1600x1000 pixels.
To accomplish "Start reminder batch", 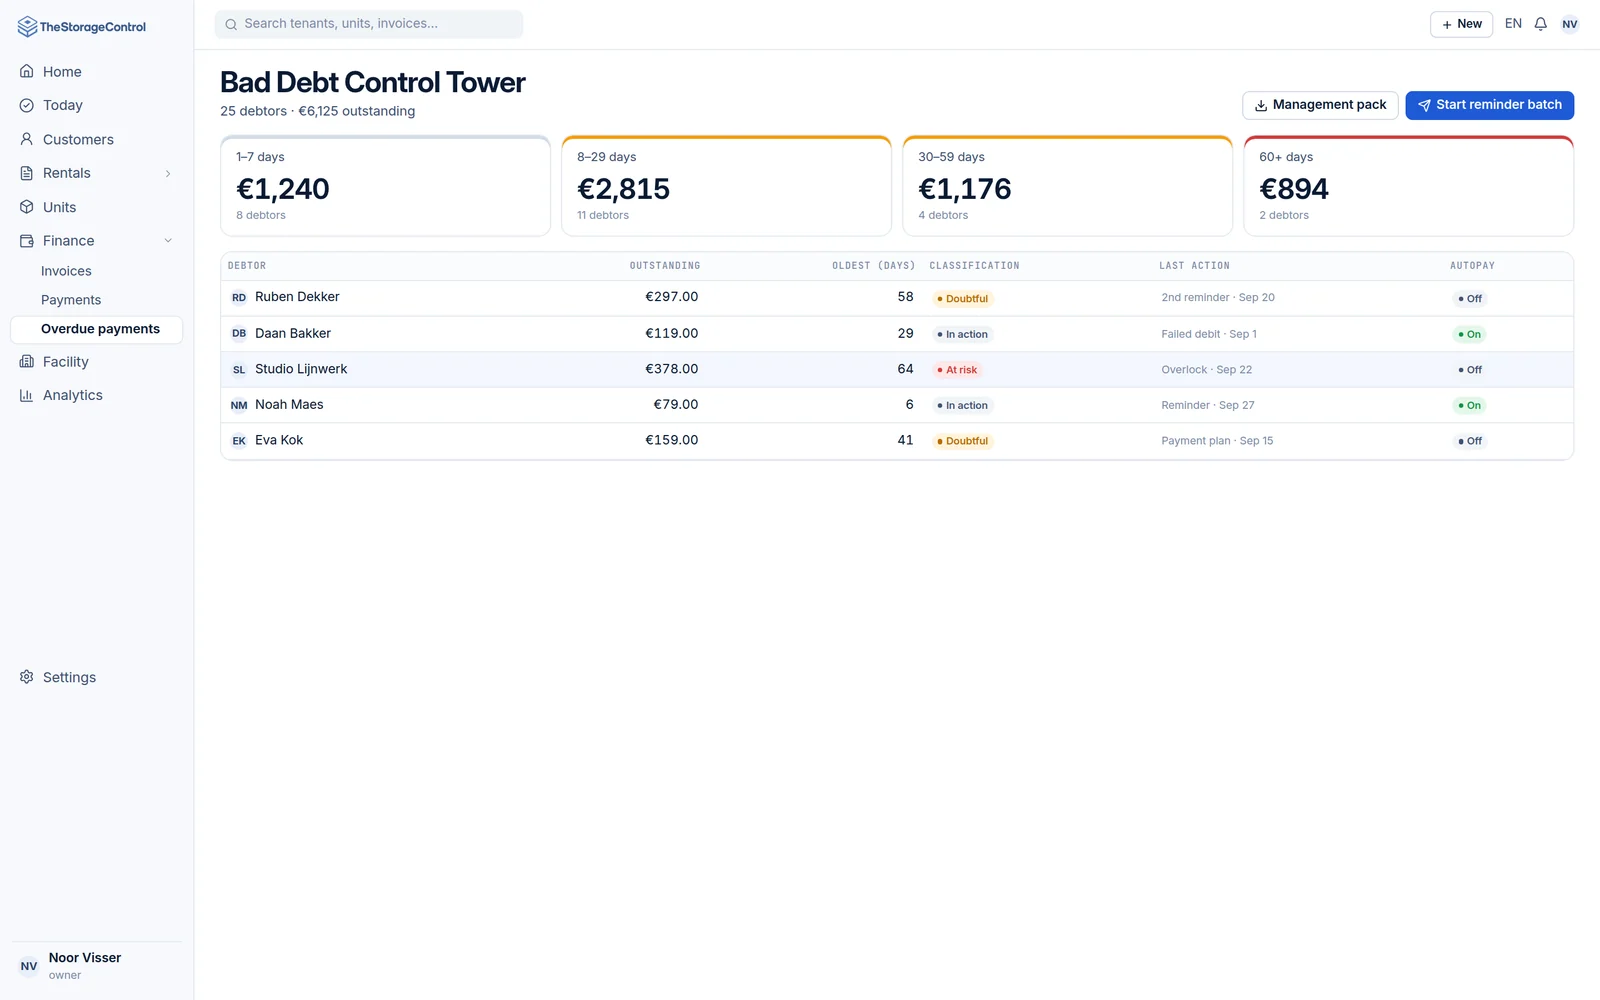I will (1489, 105).
